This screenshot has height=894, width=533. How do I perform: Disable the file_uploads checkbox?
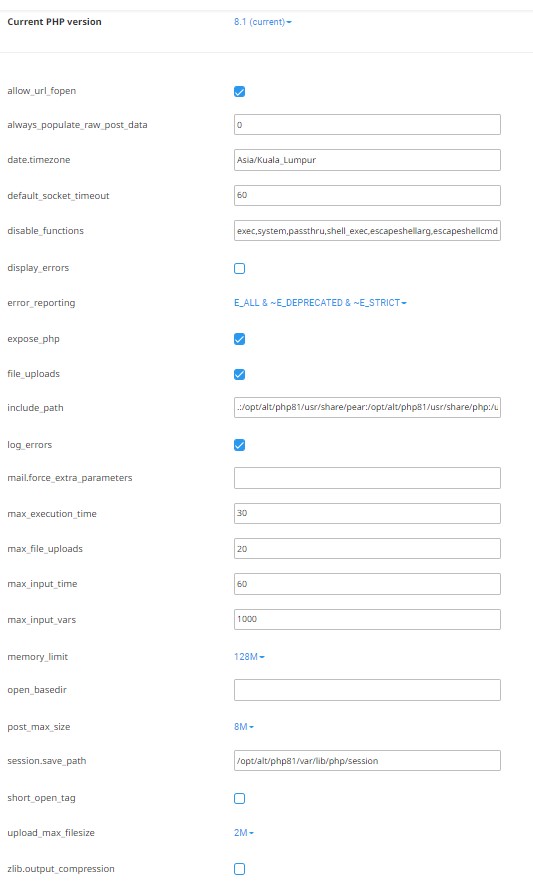click(x=239, y=375)
